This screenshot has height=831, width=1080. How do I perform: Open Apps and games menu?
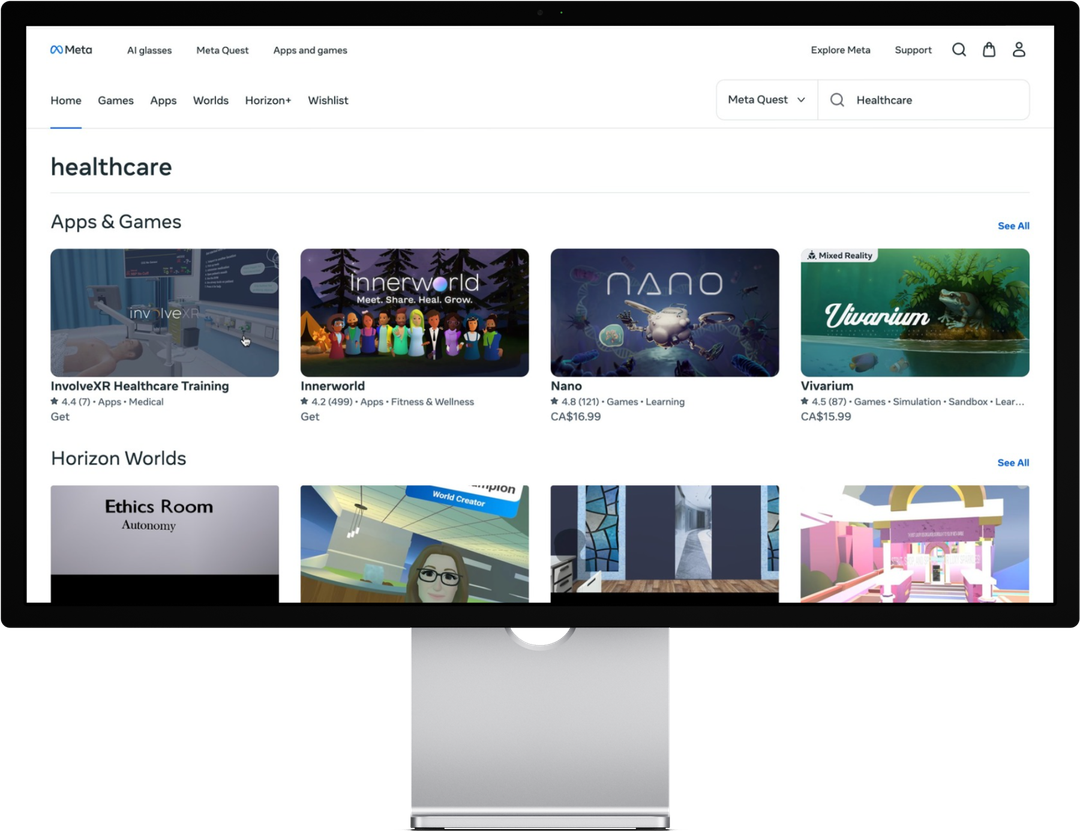coord(310,50)
